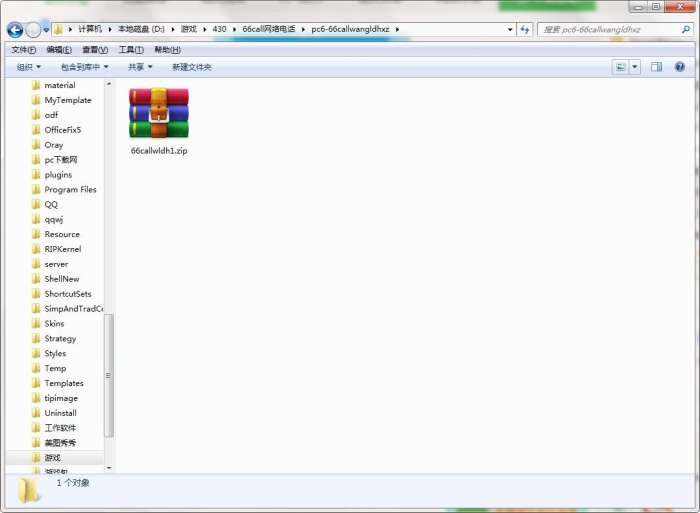Open the 组织 dropdown
The image size is (700, 513).
[x=29, y=67]
